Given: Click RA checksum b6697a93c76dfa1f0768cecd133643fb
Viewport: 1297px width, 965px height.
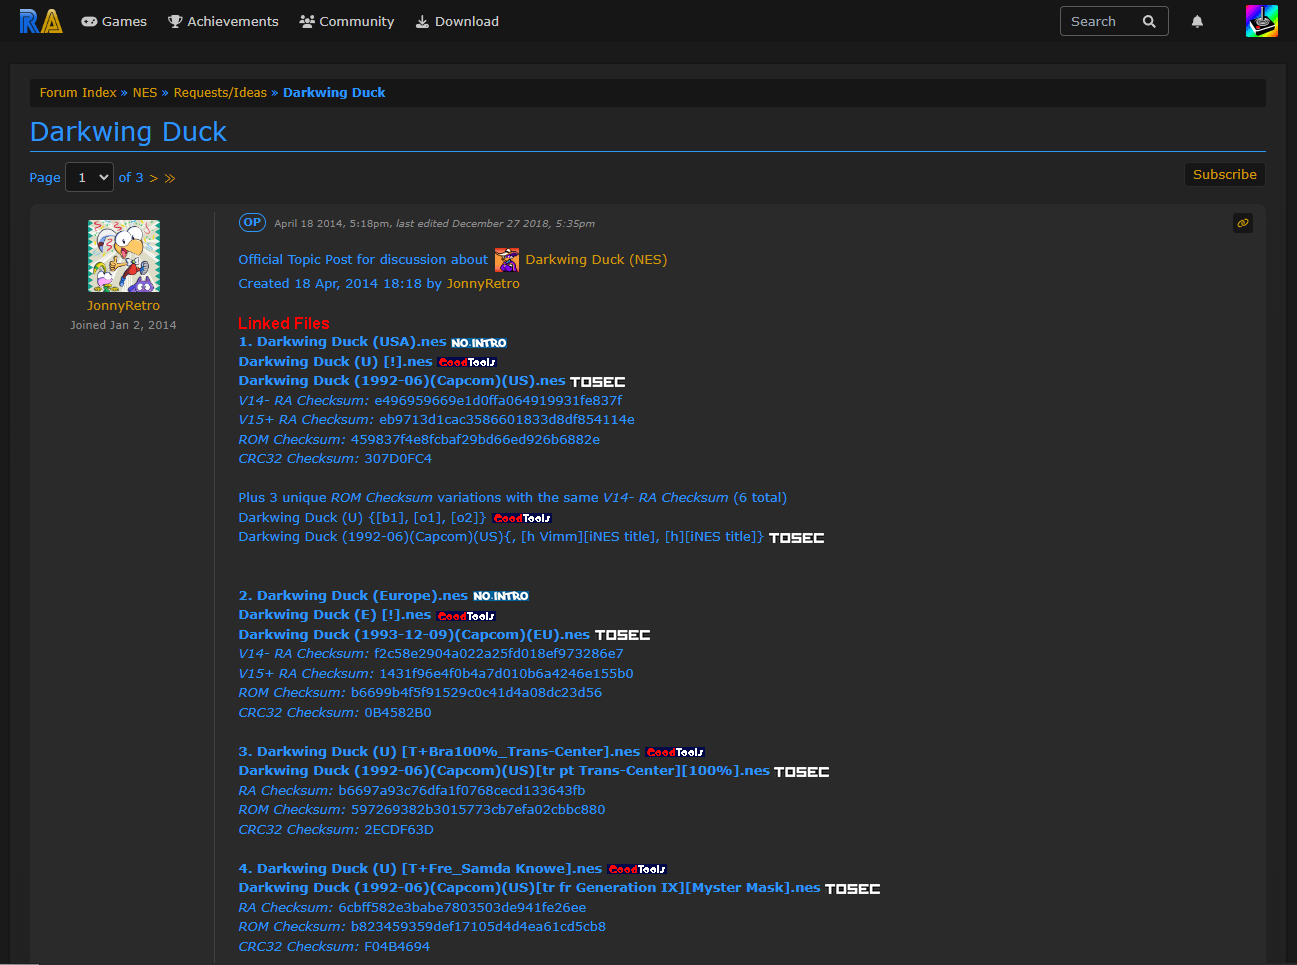Looking at the screenshot, I should coord(462,791).
